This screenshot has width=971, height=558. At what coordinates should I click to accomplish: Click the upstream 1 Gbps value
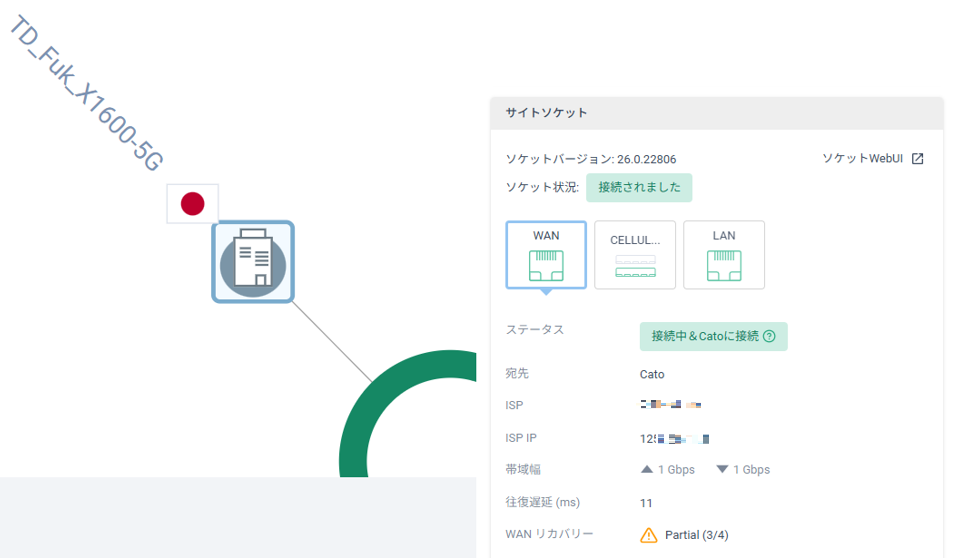click(x=676, y=469)
